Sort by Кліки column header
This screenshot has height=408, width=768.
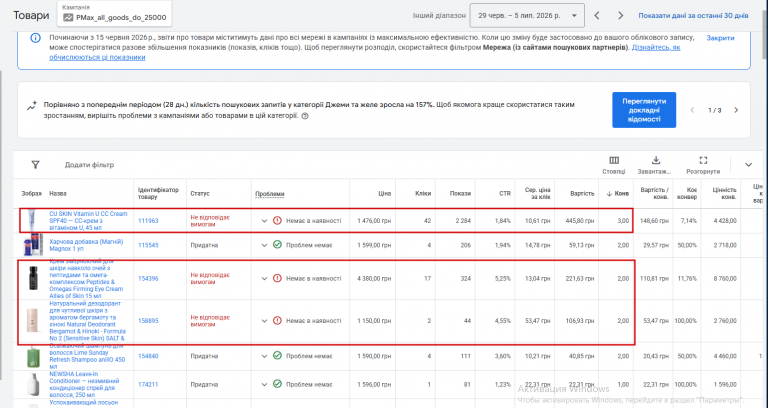pyautogui.click(x=423, y=193)
